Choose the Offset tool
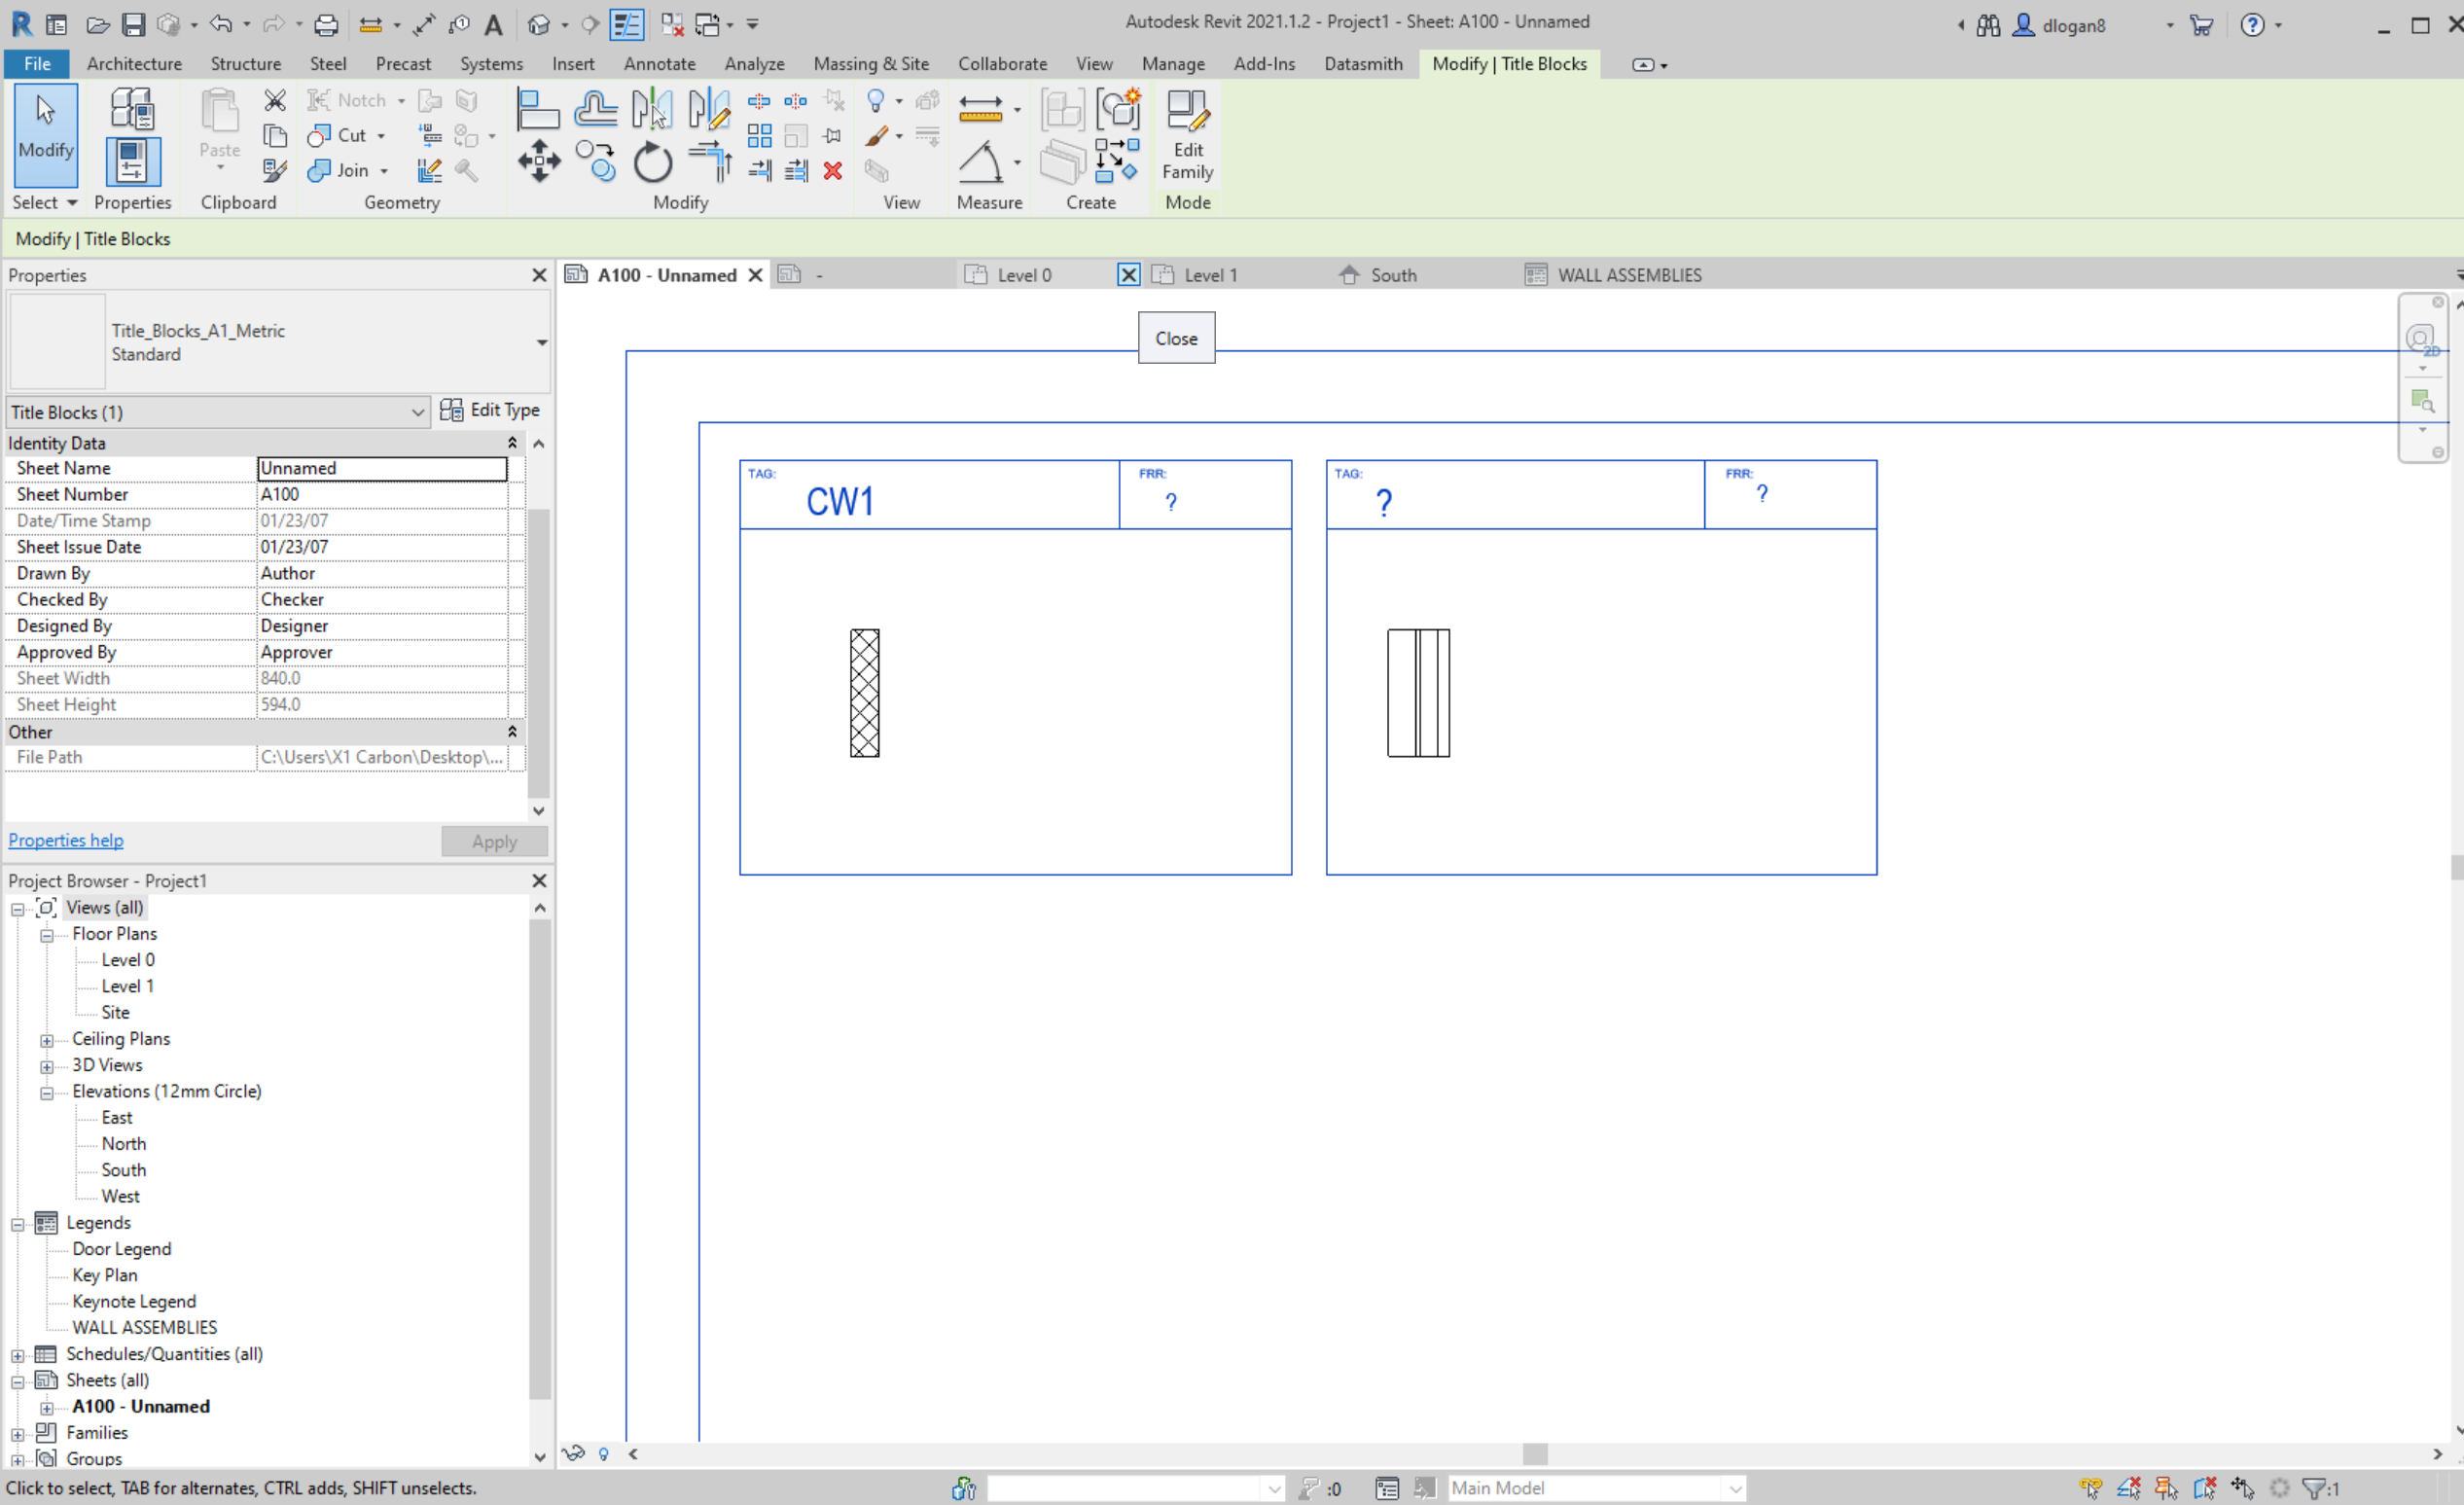 pos(596,109)
